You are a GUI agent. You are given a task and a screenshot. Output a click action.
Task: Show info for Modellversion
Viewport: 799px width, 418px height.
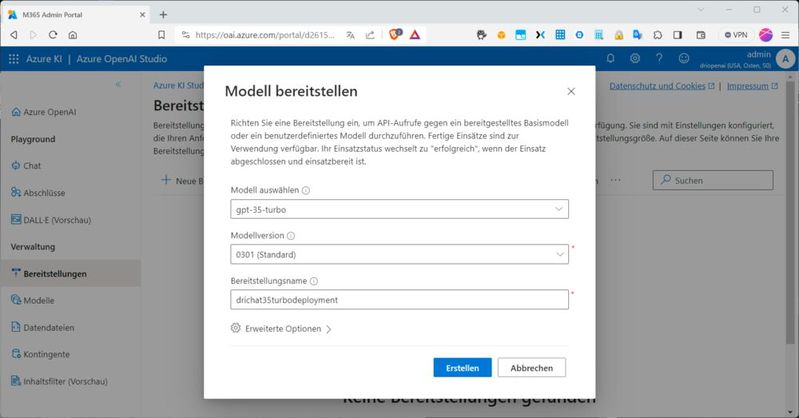(291, 236)
